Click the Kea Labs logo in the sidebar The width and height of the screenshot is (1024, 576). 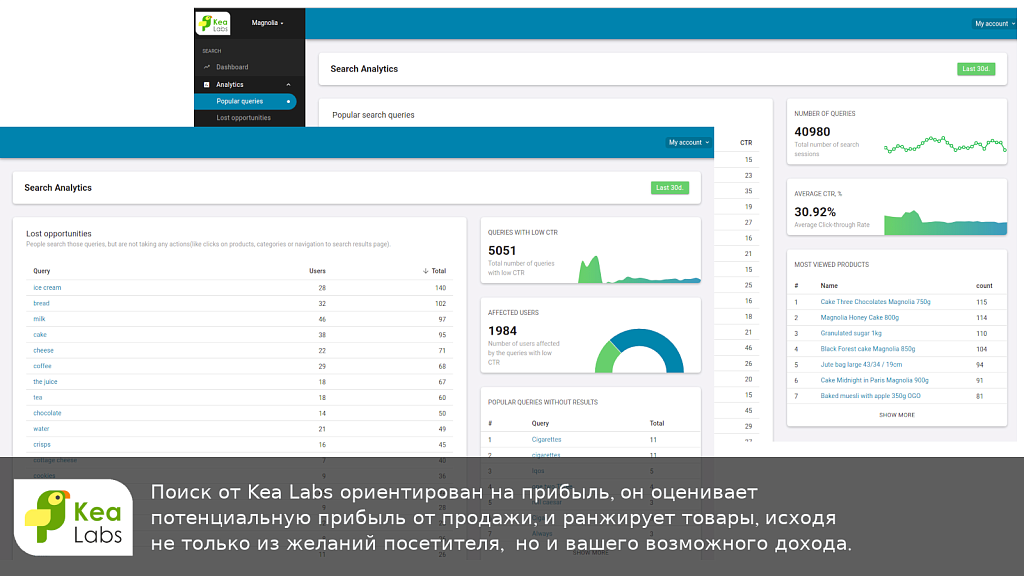(x=215, y=23)
